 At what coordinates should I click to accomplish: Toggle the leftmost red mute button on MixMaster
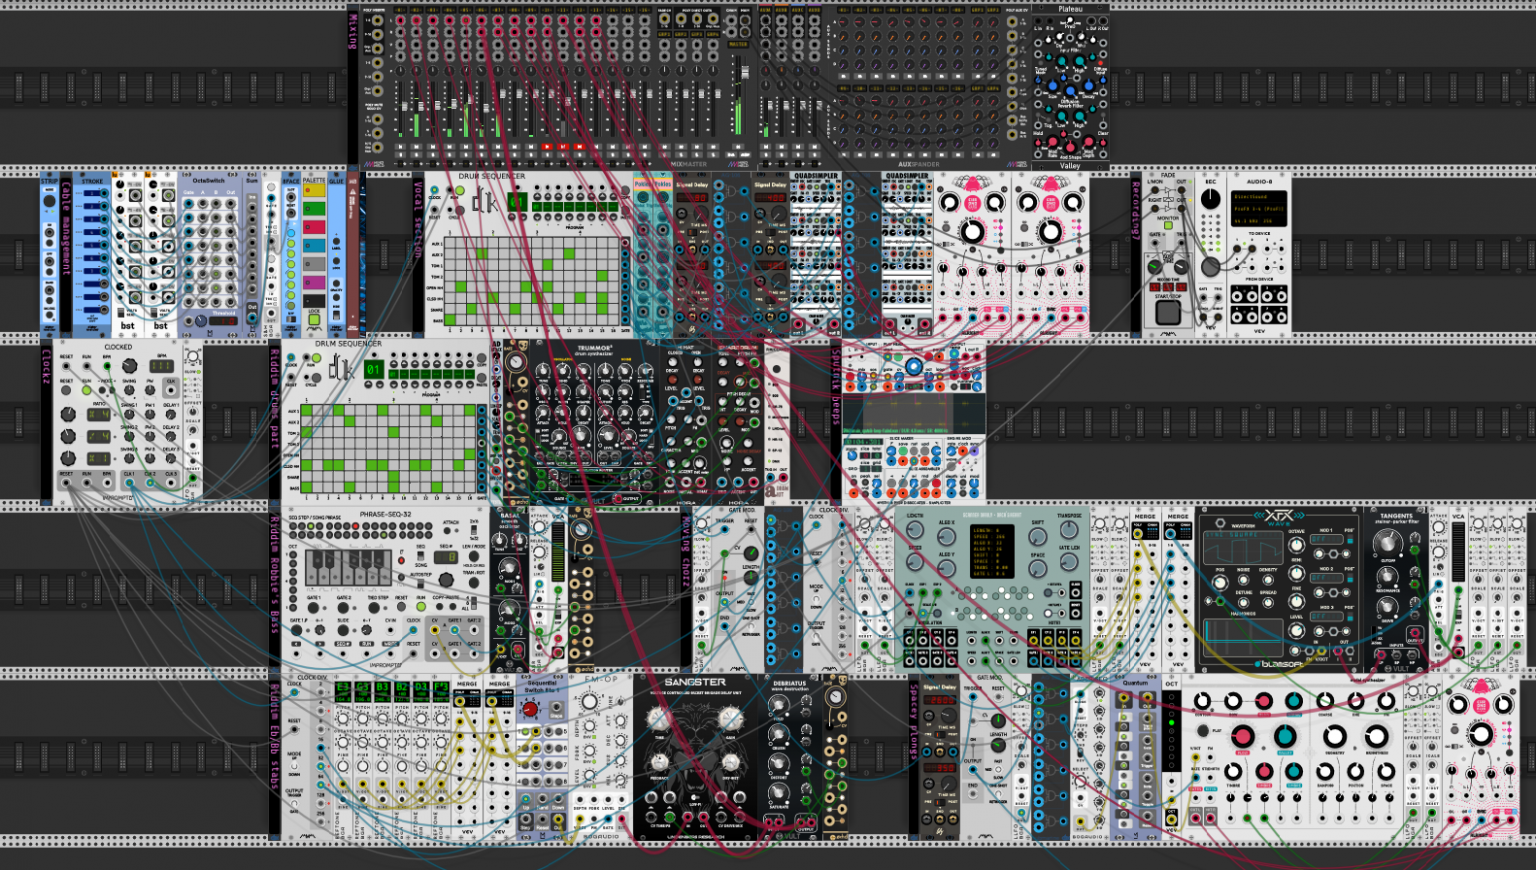coord(547,147)
